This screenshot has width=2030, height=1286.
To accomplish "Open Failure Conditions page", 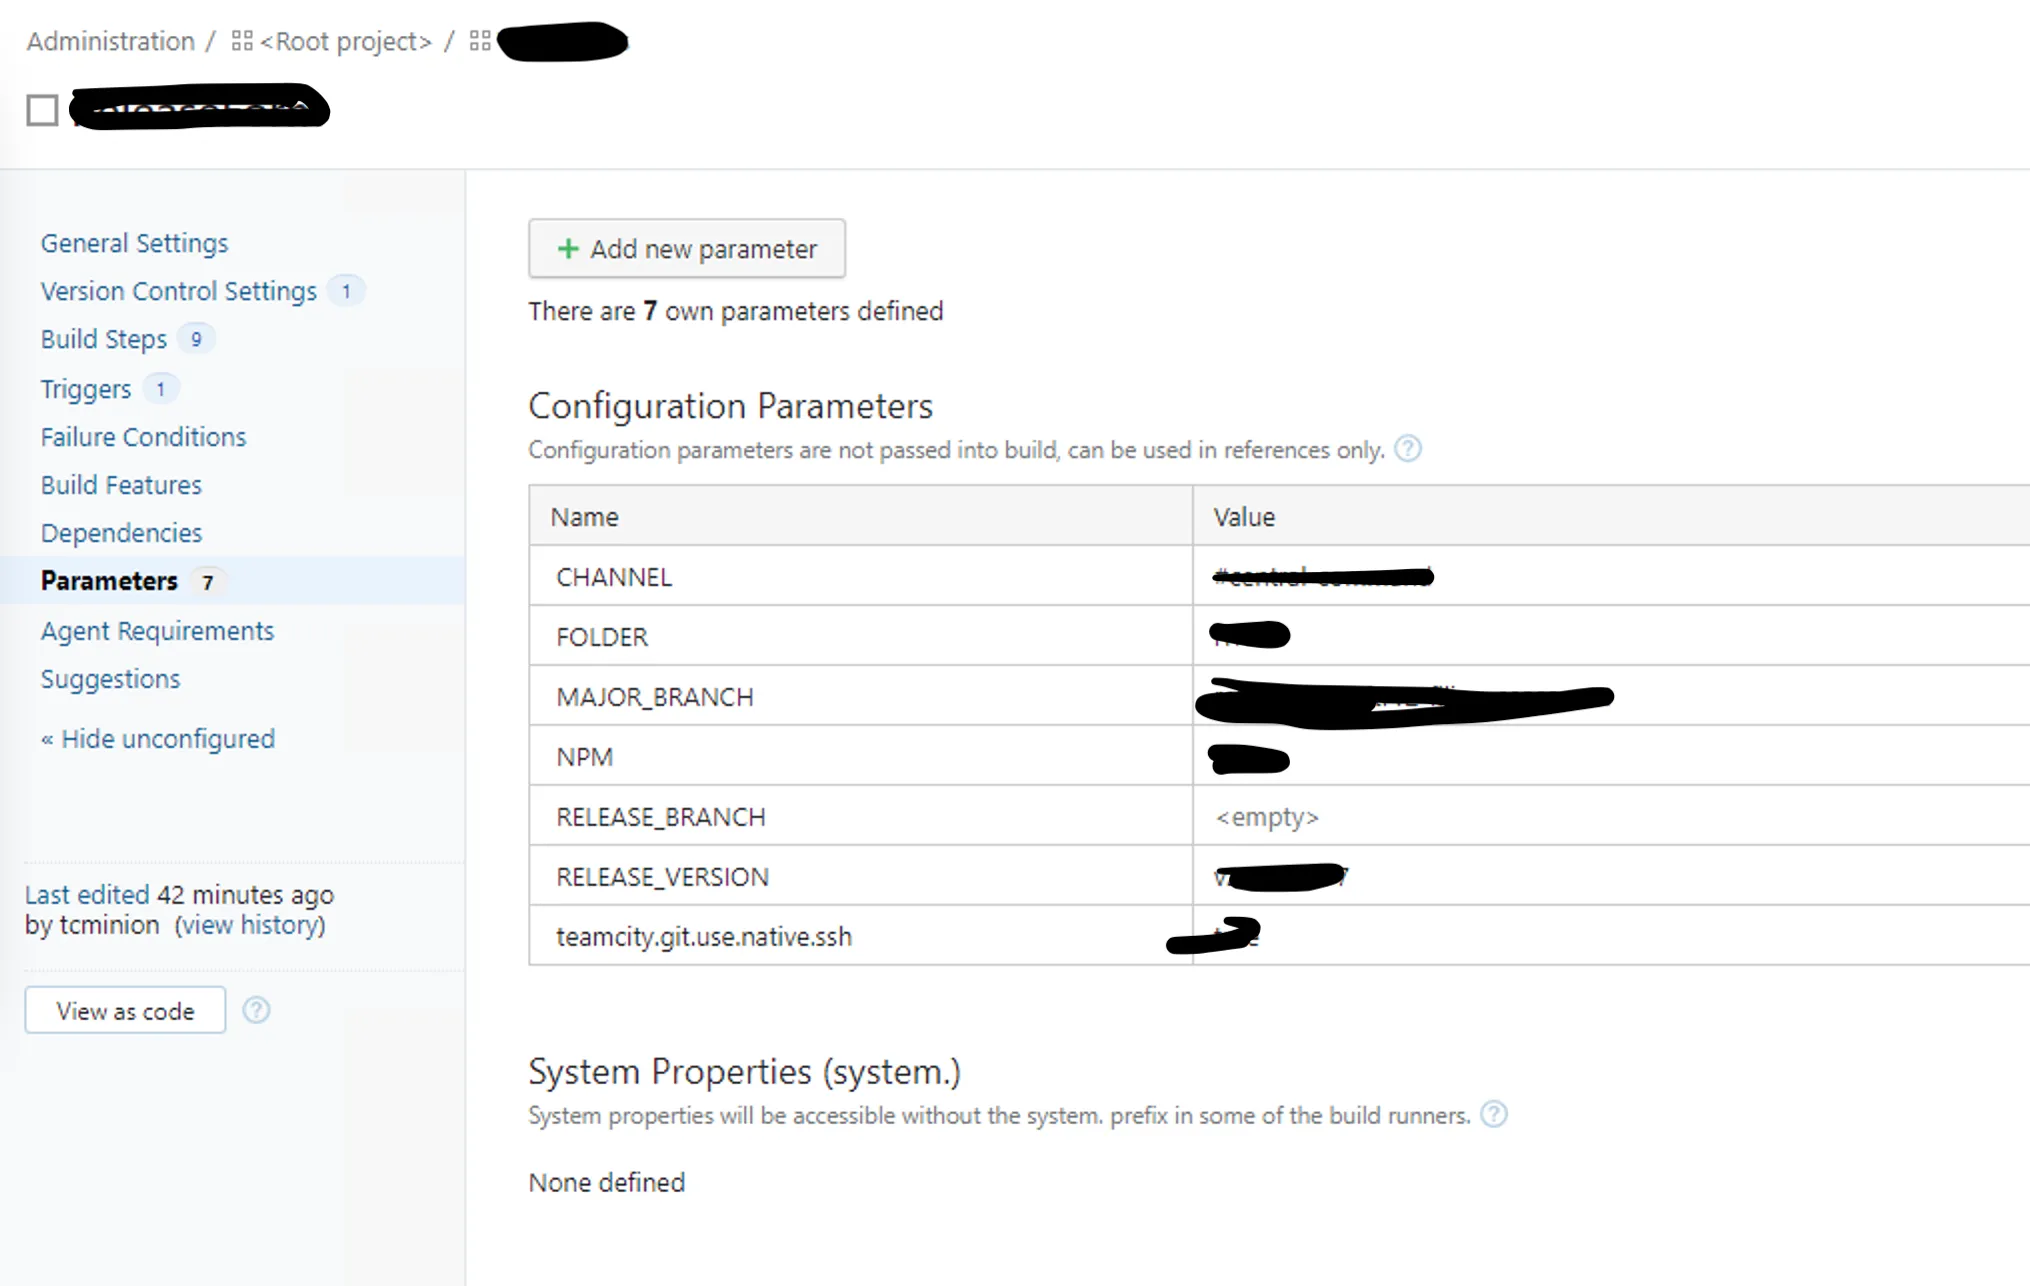I will (143, 437).
